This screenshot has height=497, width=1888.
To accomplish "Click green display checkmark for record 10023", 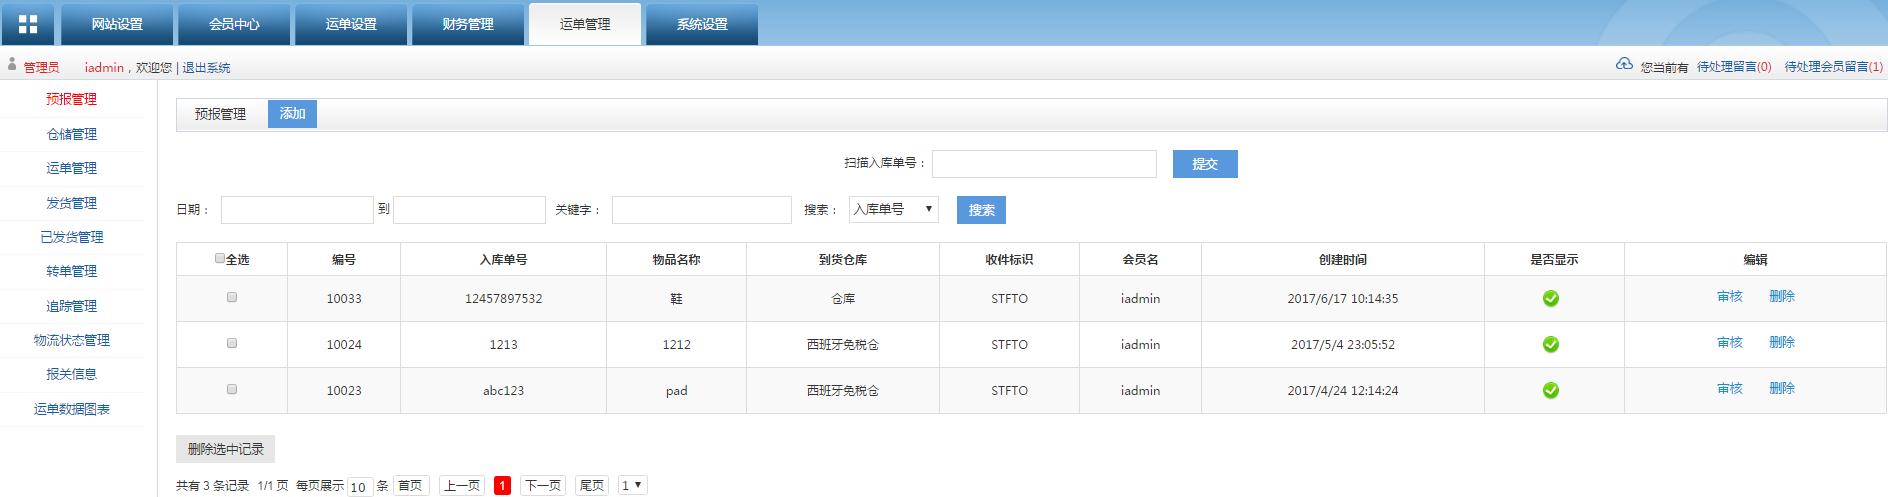I will [x=1550, y=390].
